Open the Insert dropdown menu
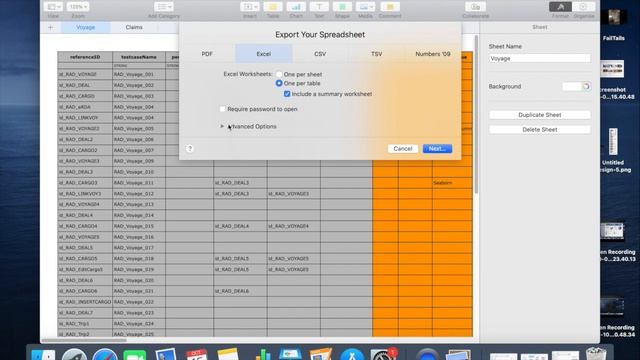Viewport: 640px width, 360px height. point(249,7)
